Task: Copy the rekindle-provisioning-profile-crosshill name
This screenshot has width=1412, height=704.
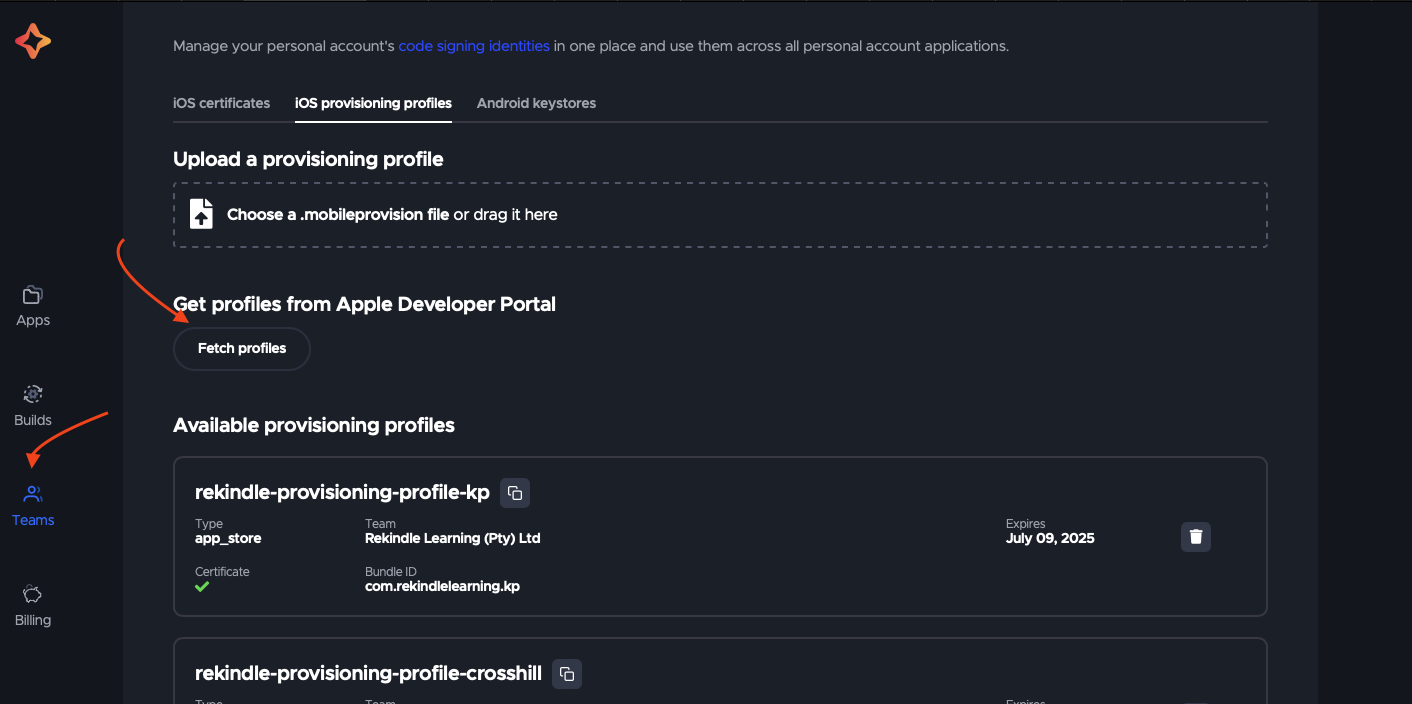Action: pos(566,673)
